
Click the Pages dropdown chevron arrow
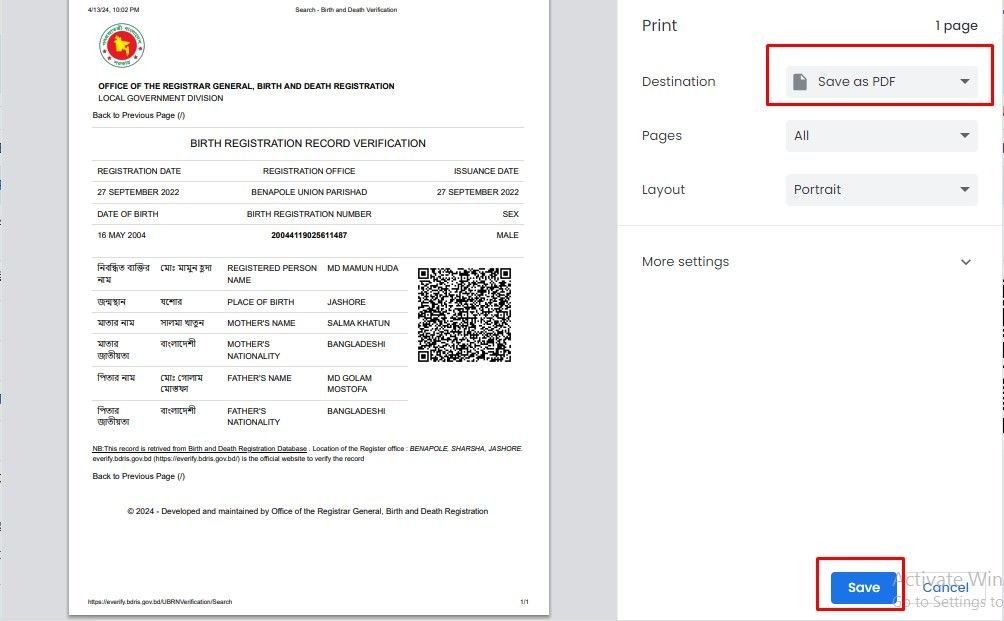pyautogui.click(x=964, y=135)
